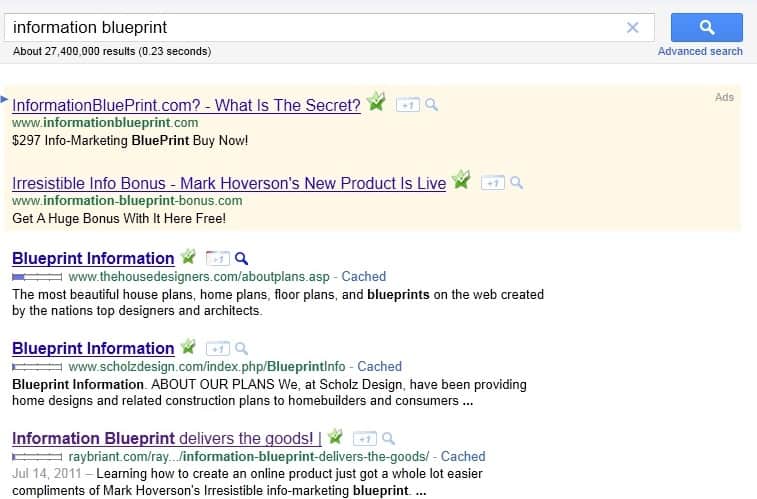
Task: Open the Blueprint Information result from scholzdesign.com
Action: pyautogui.click(x=93, y=348)
